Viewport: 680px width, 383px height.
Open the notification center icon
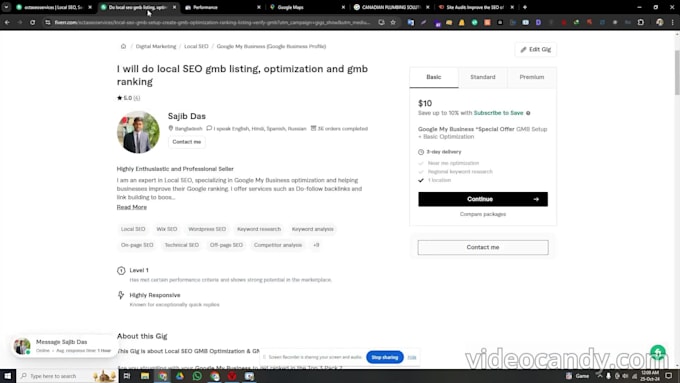coord(669,376)
